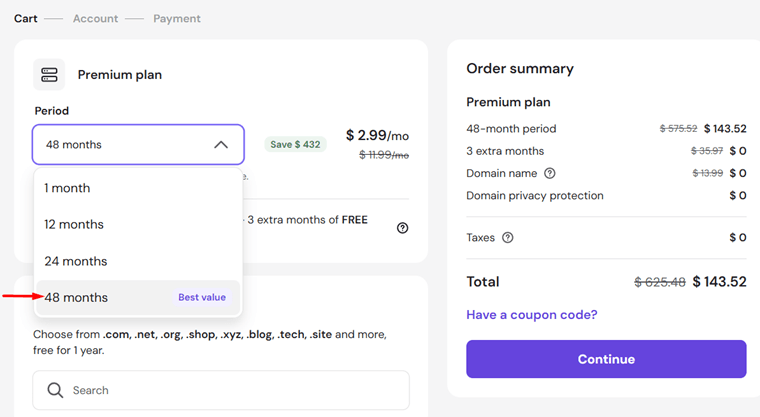Go to the Account step
760x417 pixels.
[95, 18]
